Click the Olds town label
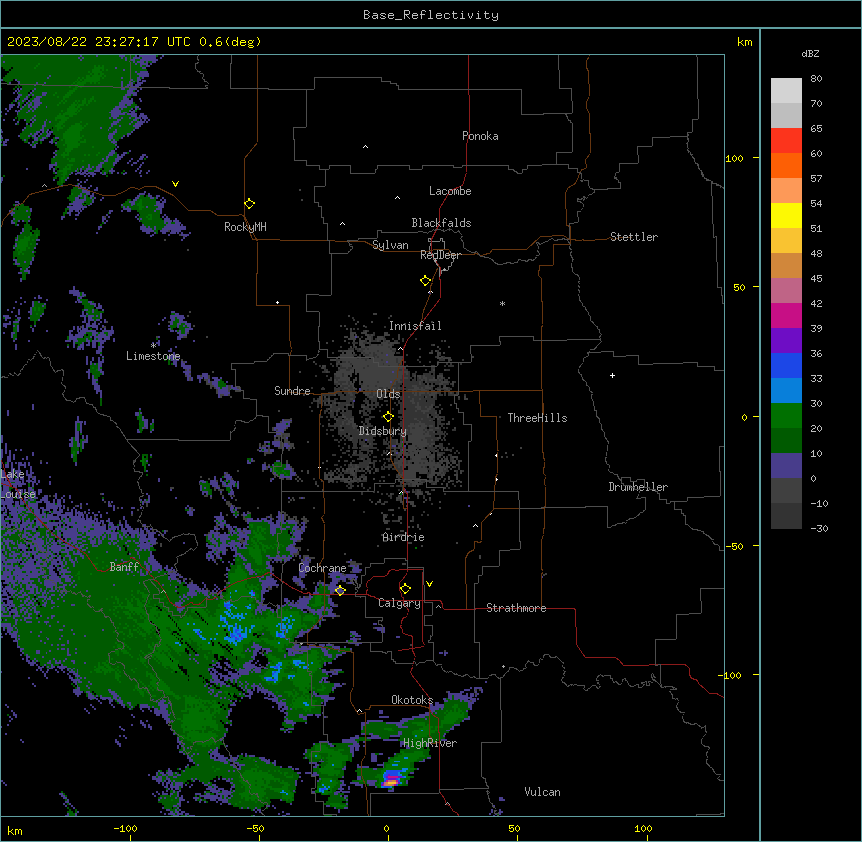This screenshot has width=862, height=842. pos(388,394)
